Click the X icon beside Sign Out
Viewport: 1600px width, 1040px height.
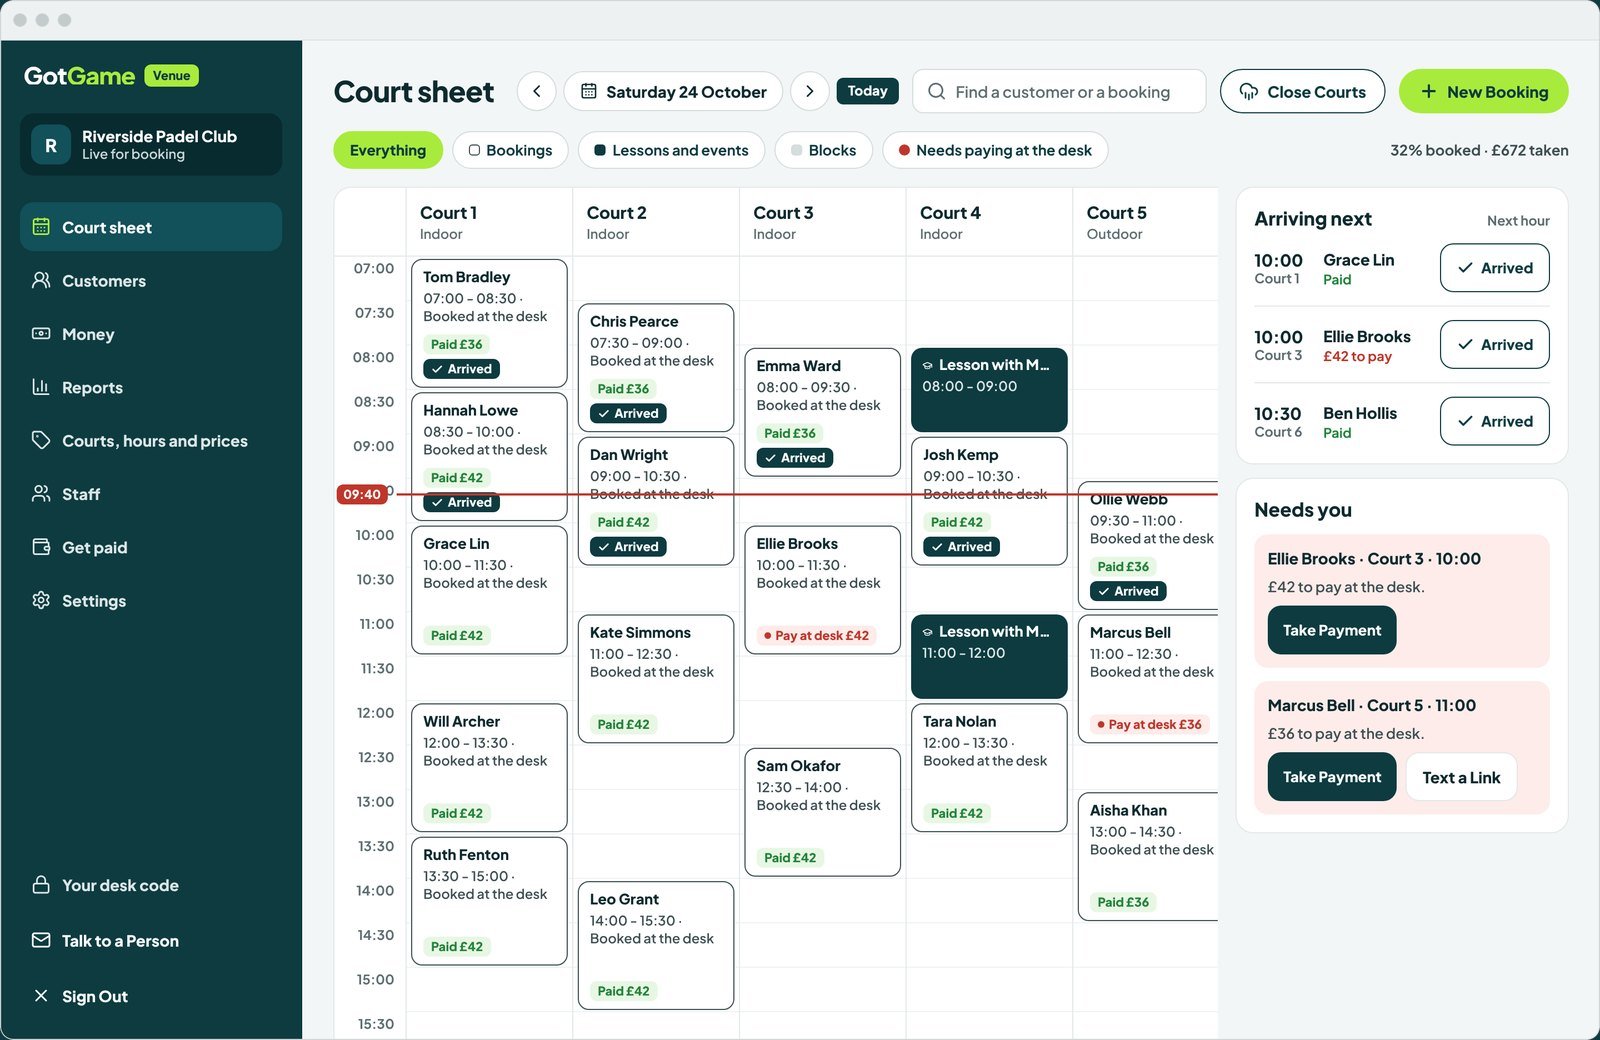pos(41,996)
